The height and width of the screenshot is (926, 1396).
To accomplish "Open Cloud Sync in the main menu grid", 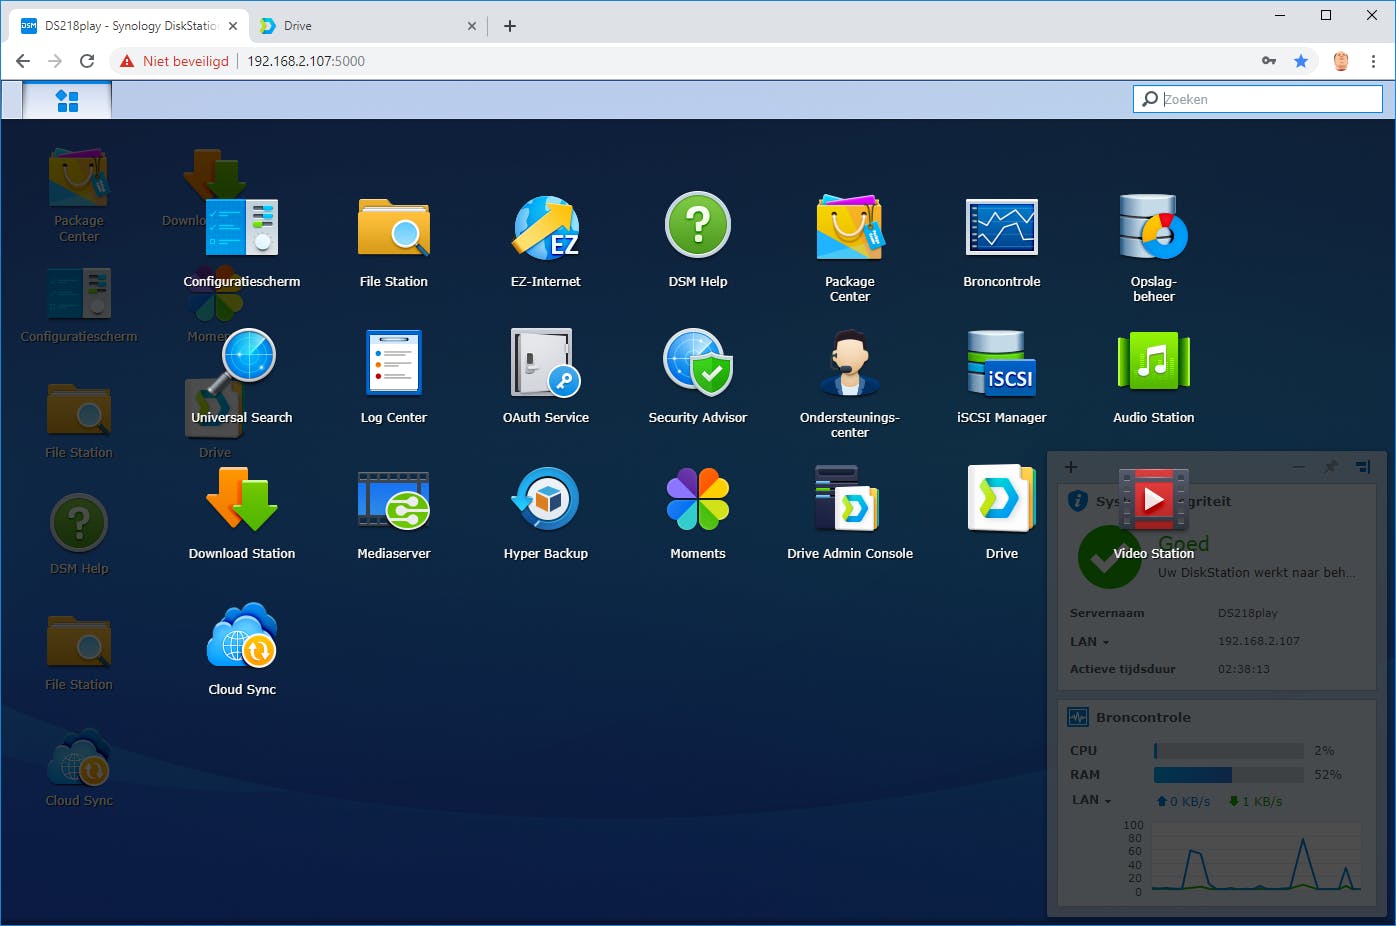I will [x=242, y=650].
